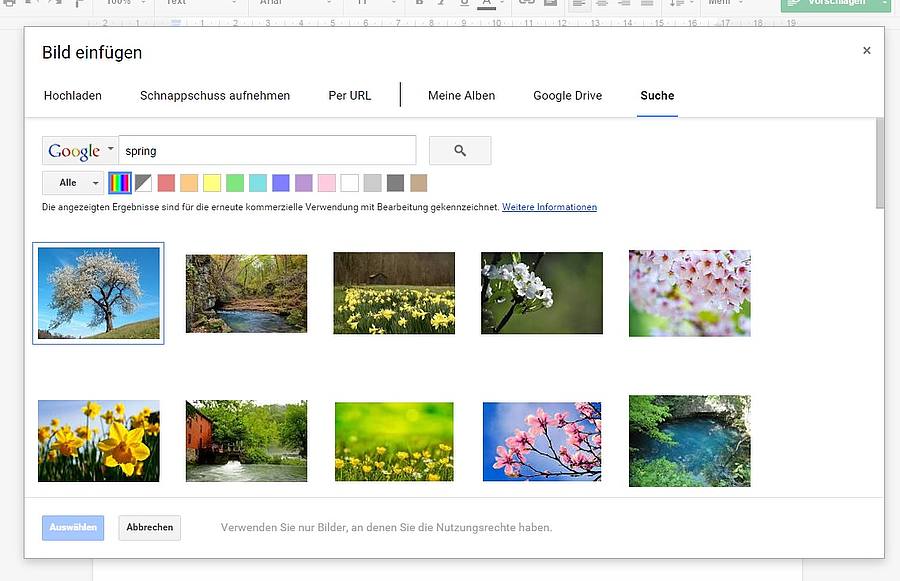Switch to the Per URL tab

tap(350, 95)
